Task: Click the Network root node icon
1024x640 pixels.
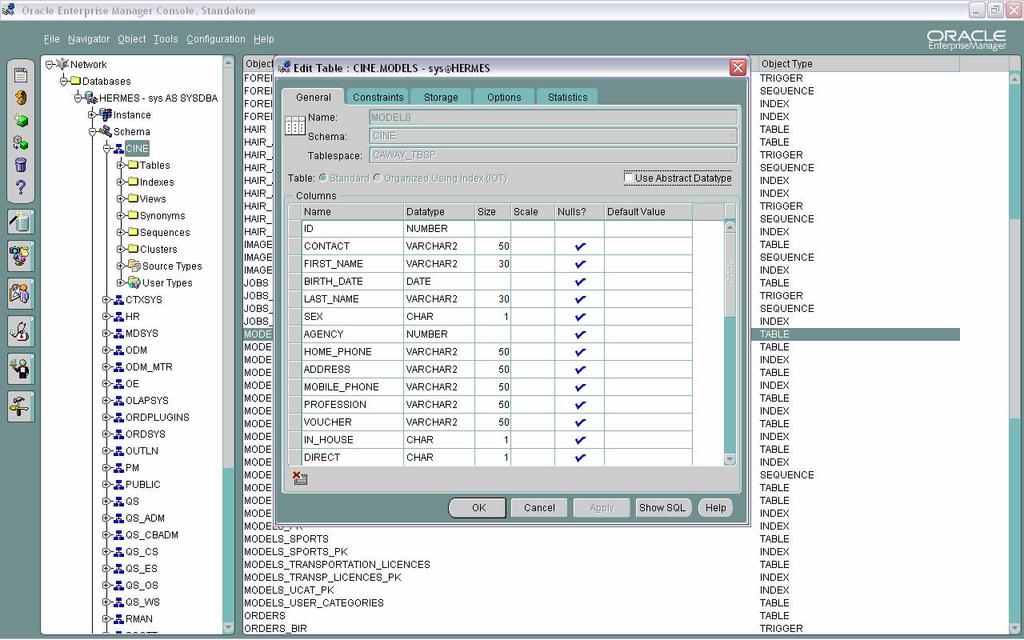Action: 62,63
